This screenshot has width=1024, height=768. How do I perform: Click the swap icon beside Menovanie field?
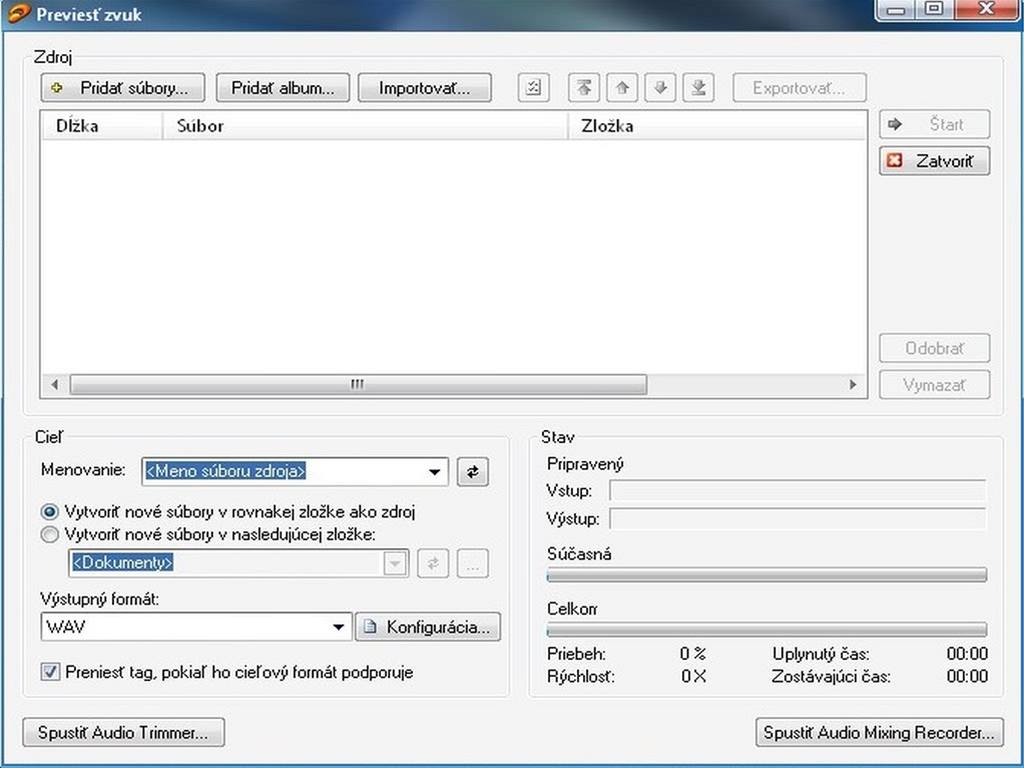tap(473, 472)
